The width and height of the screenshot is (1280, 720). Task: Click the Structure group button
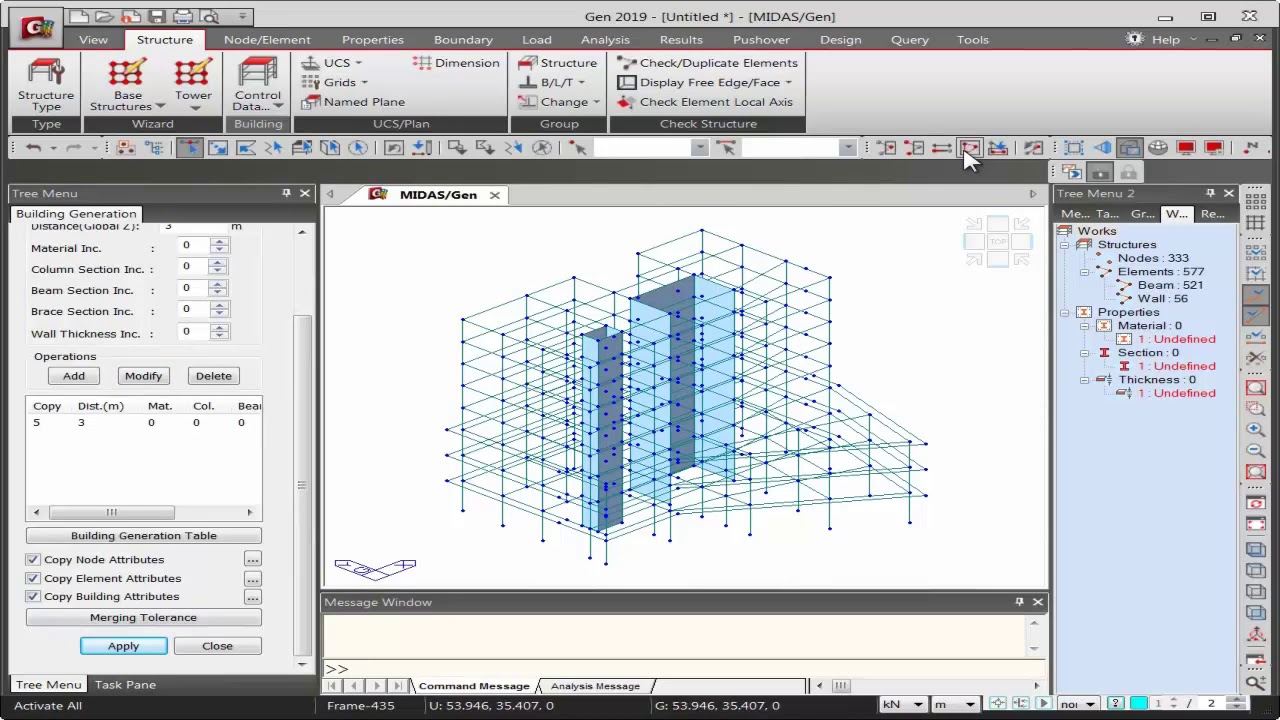pyautogui.click(x=558, y=63)
